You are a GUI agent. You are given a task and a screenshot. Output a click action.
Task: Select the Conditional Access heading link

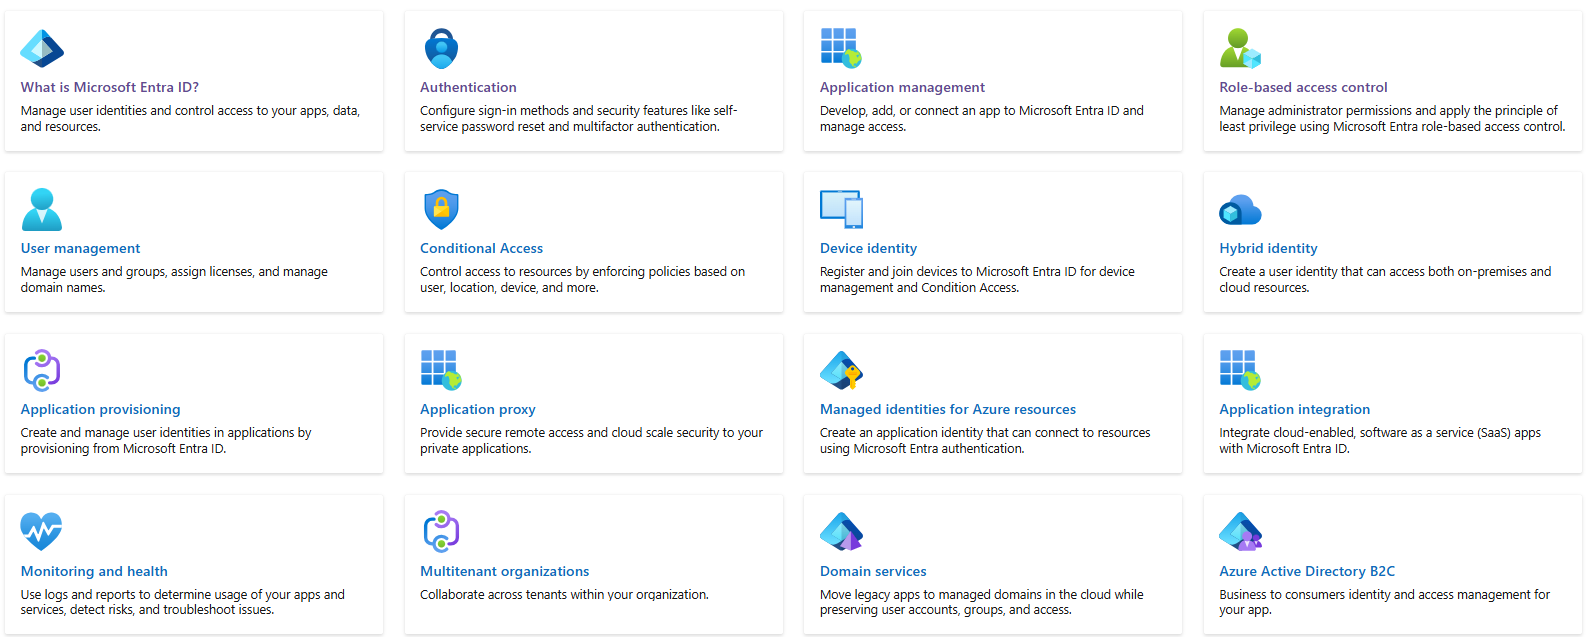pyautogui.click(x=481, y=248)
